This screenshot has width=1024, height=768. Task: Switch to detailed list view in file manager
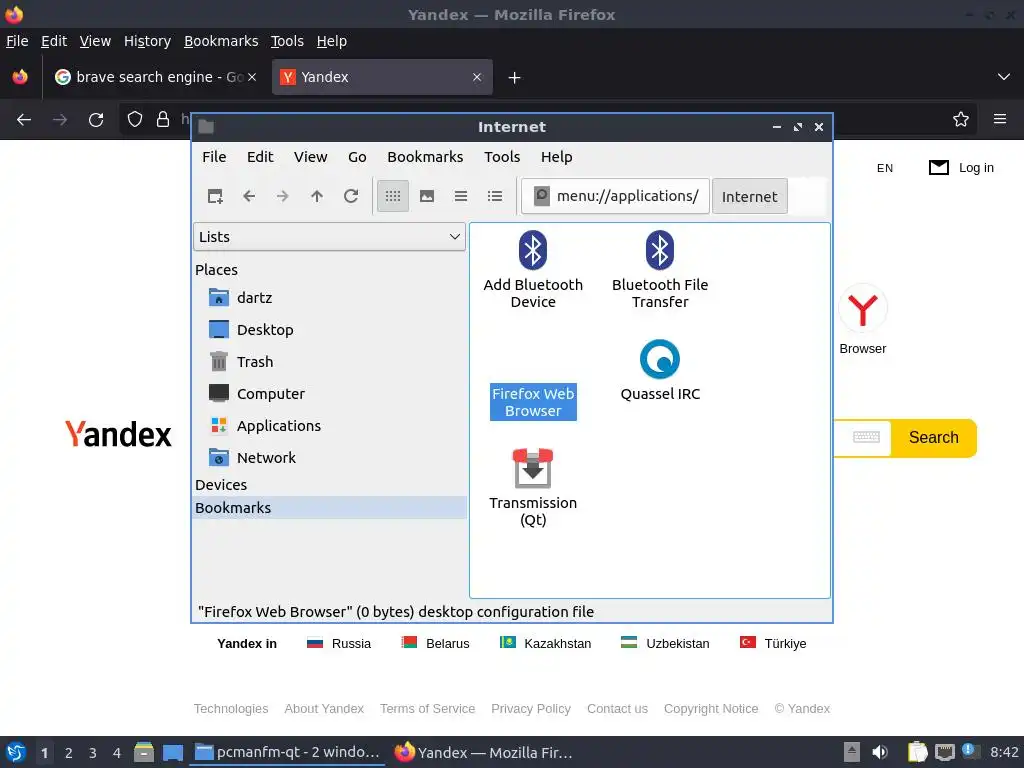[495, 196]
